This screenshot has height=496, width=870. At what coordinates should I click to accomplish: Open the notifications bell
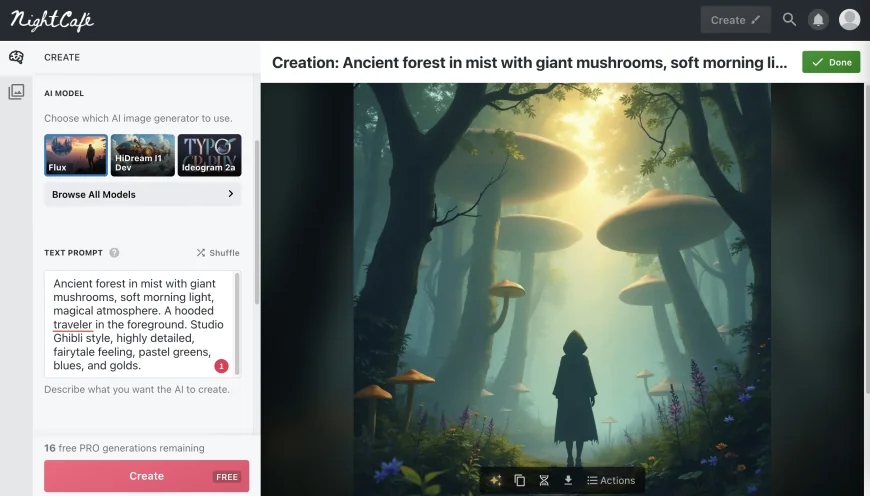818,20
